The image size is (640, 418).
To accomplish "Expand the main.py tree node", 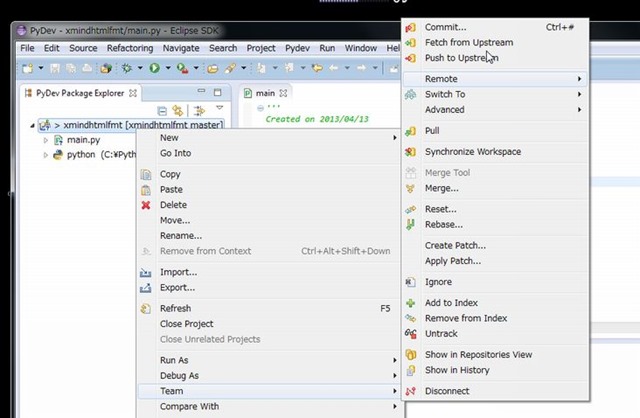I will click(x=45, y=141).
